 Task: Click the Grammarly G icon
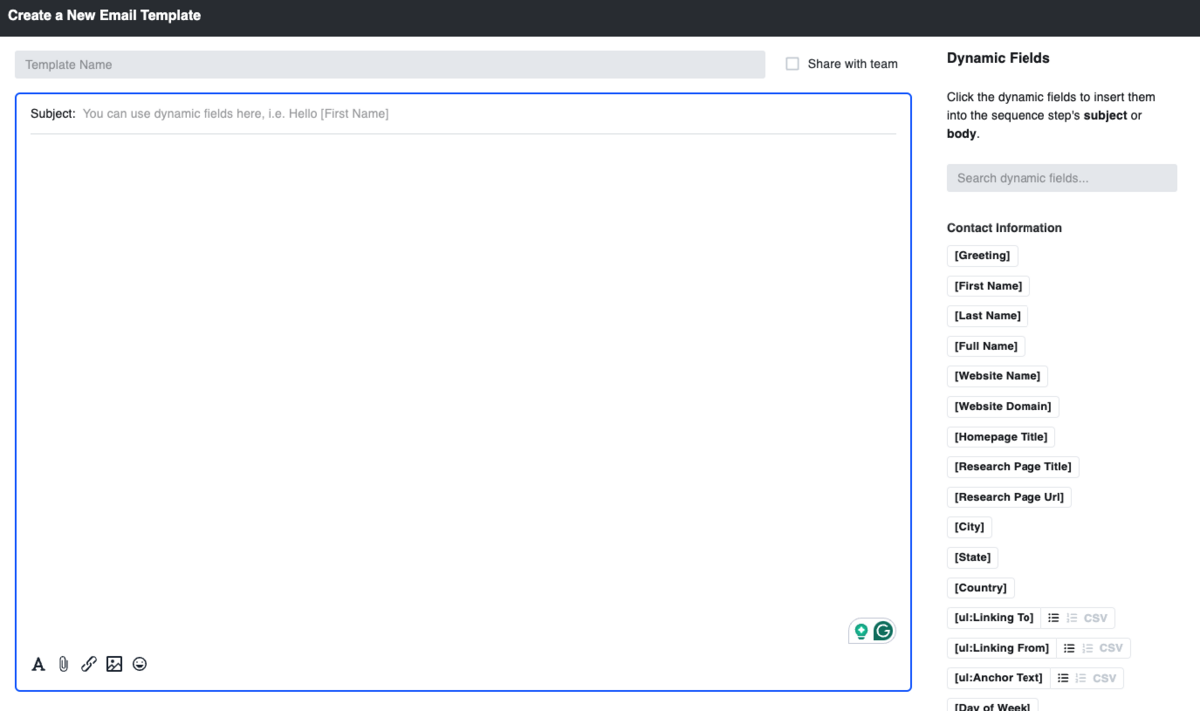point(883,631)
